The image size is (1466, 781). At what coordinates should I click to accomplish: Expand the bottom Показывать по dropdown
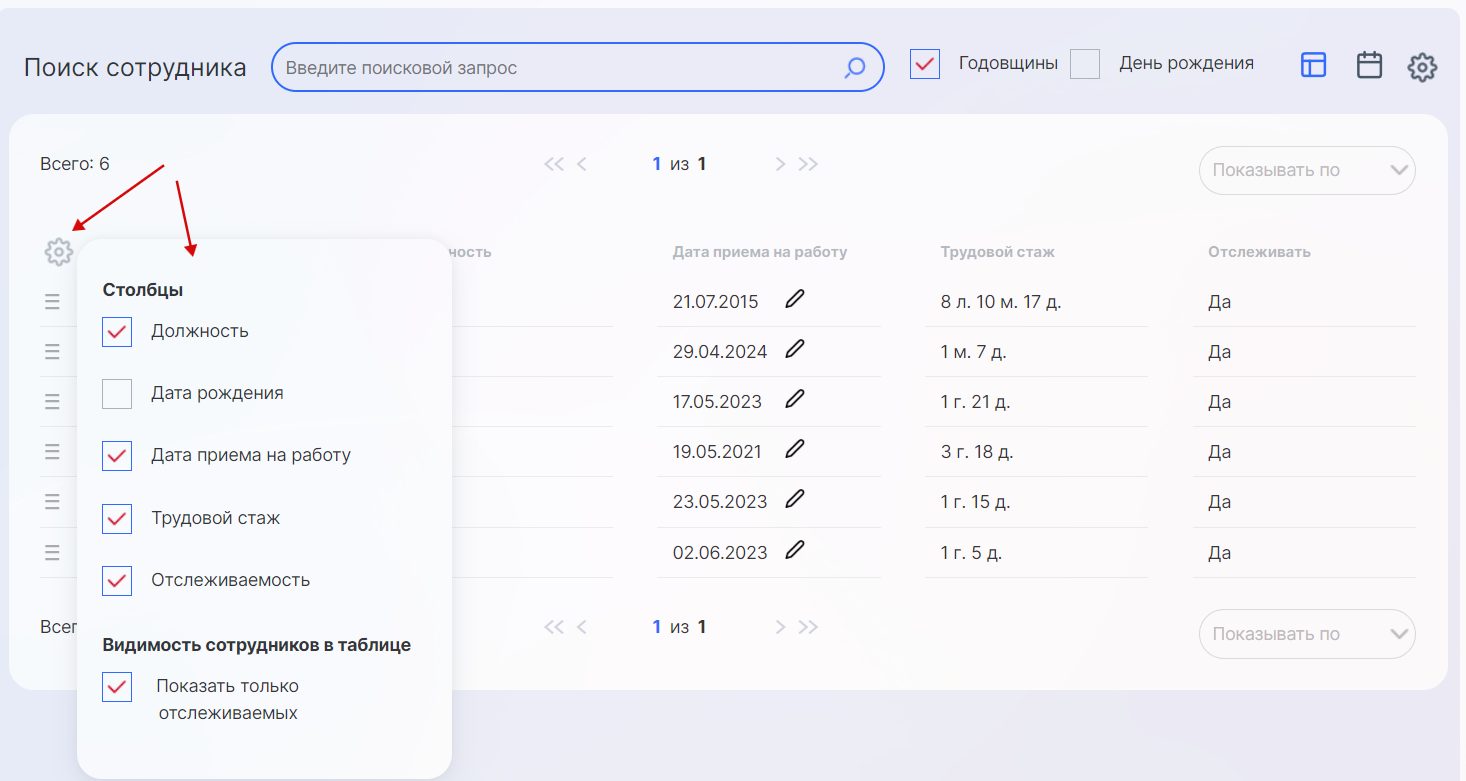1307,634
